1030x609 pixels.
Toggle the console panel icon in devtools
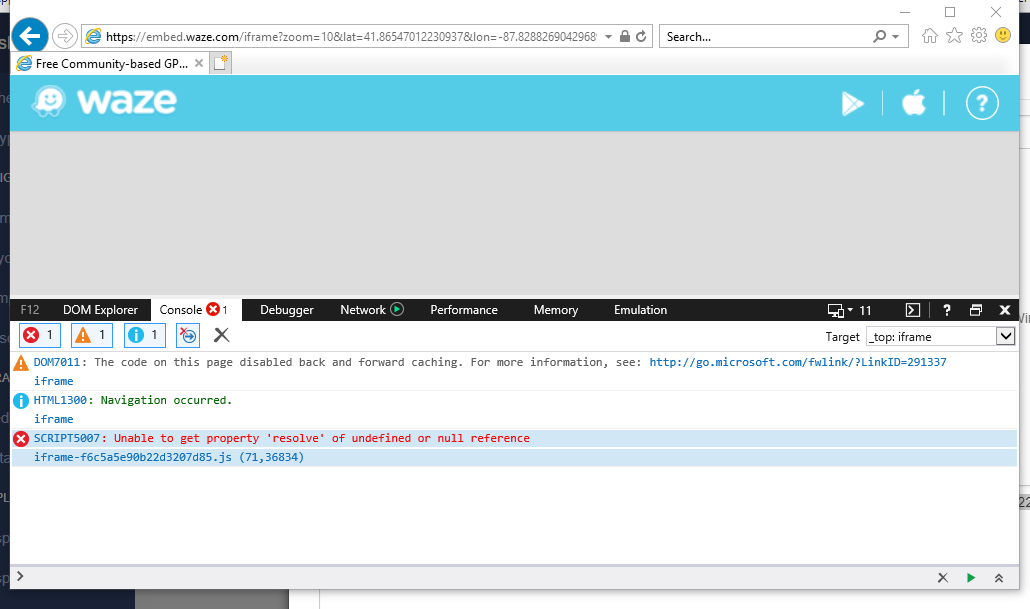(x=913, y=310)
